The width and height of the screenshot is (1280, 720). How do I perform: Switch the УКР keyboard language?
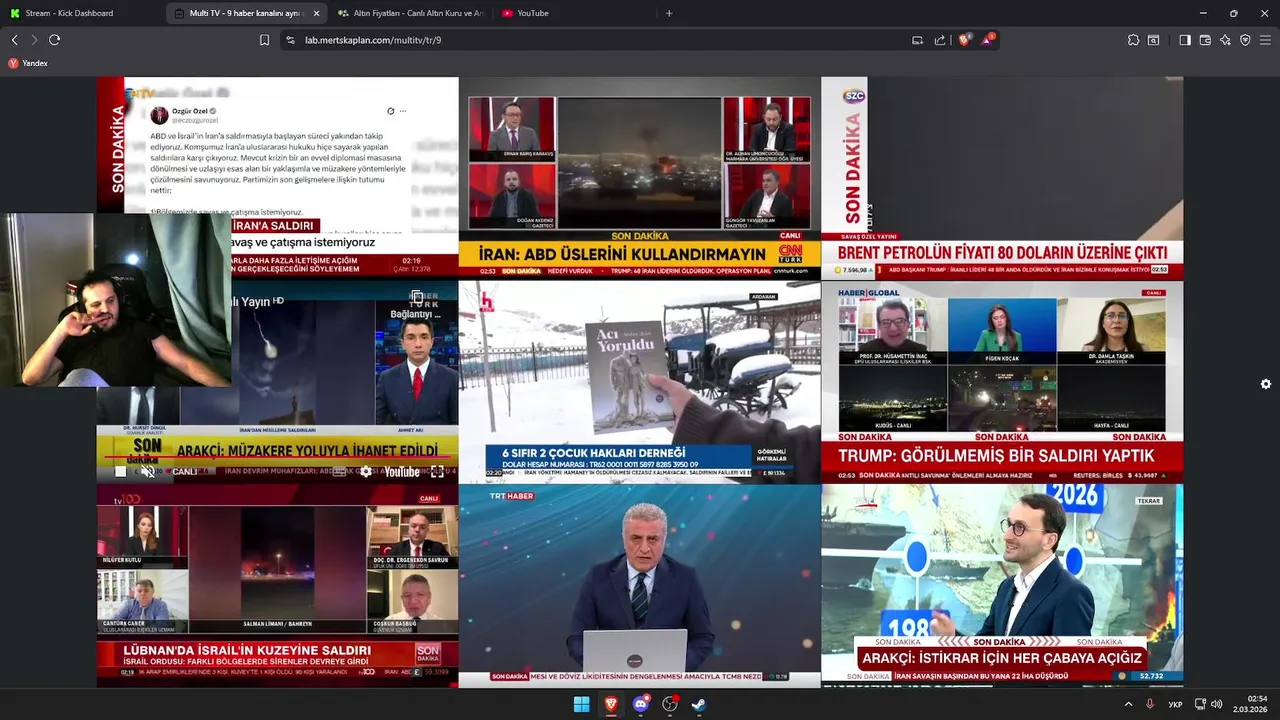click(x=1176, y=704)
